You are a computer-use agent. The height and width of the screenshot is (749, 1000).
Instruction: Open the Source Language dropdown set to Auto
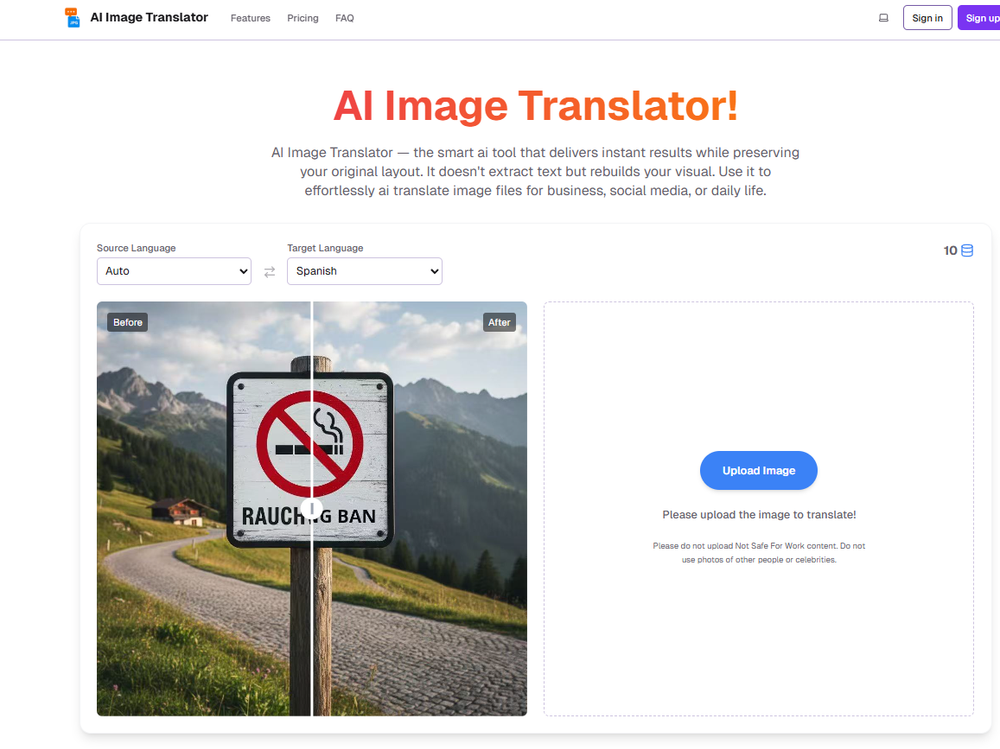[173, 271]
